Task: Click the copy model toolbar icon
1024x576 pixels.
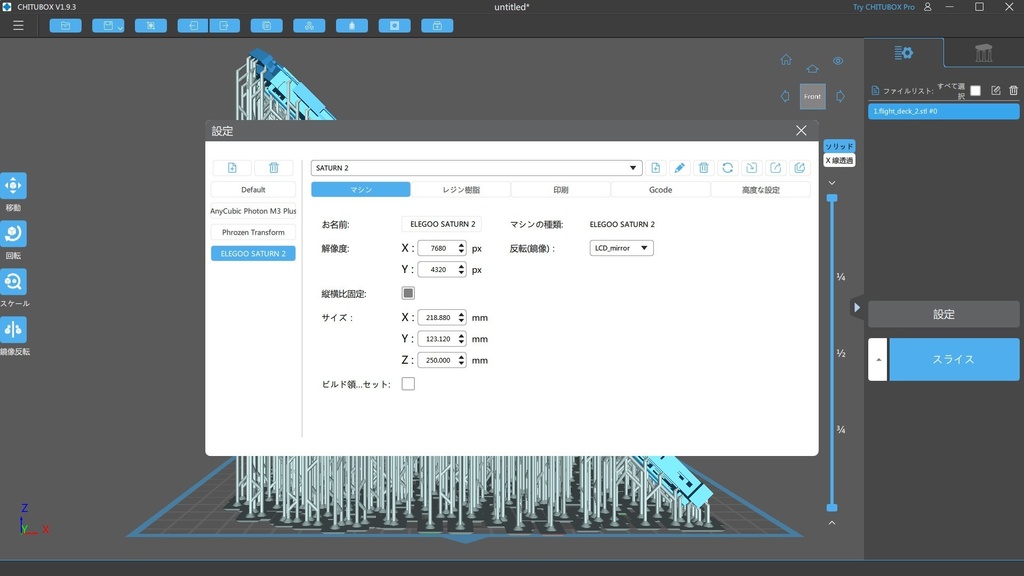Action: pyautogui.click(x=266, y=25)
